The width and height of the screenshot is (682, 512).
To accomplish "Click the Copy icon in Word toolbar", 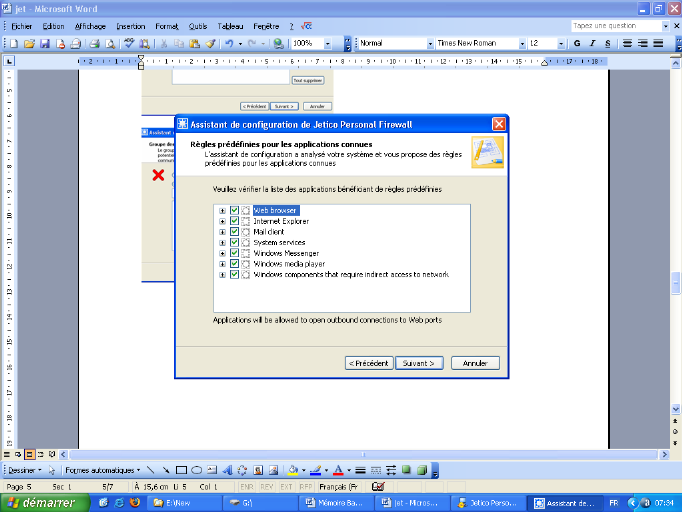I will pos(179,44).
